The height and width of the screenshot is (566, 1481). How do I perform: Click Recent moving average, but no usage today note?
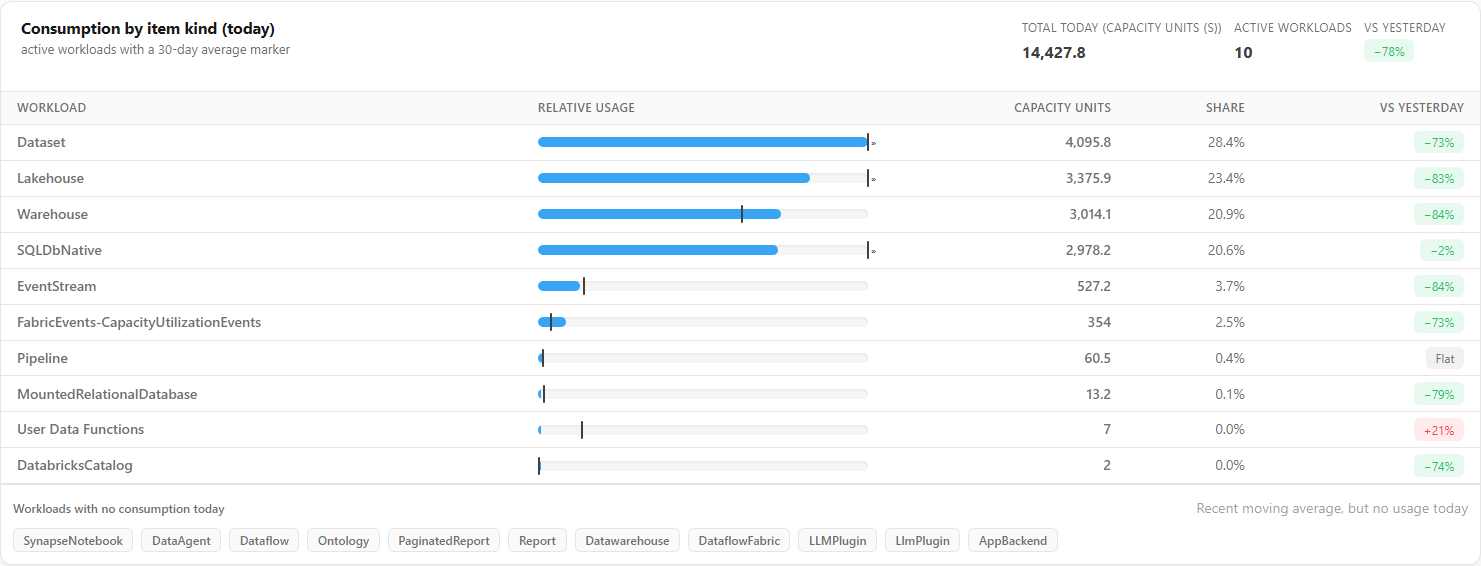pyautogui.click(x=1332, y=509)
